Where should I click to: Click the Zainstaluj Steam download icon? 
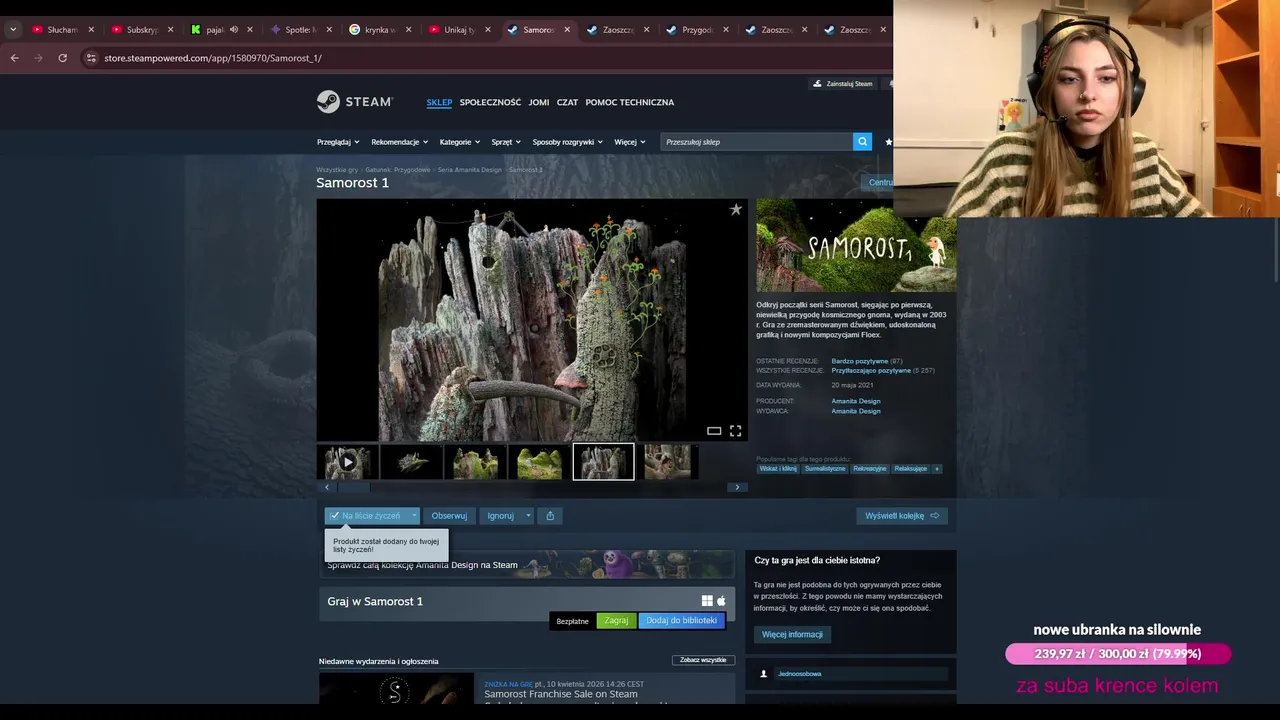(x=818, y=84)
